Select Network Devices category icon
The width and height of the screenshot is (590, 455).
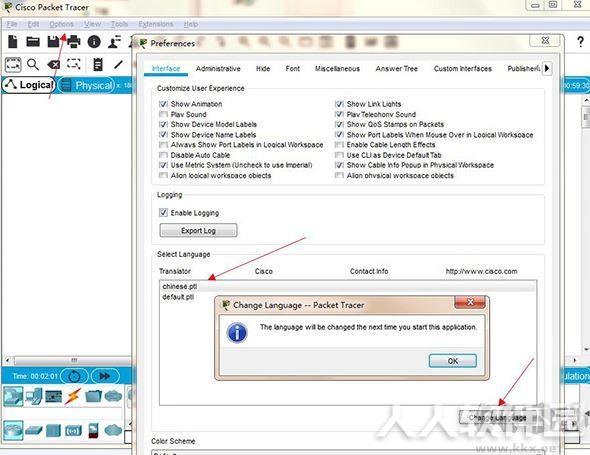pos(13,396)
